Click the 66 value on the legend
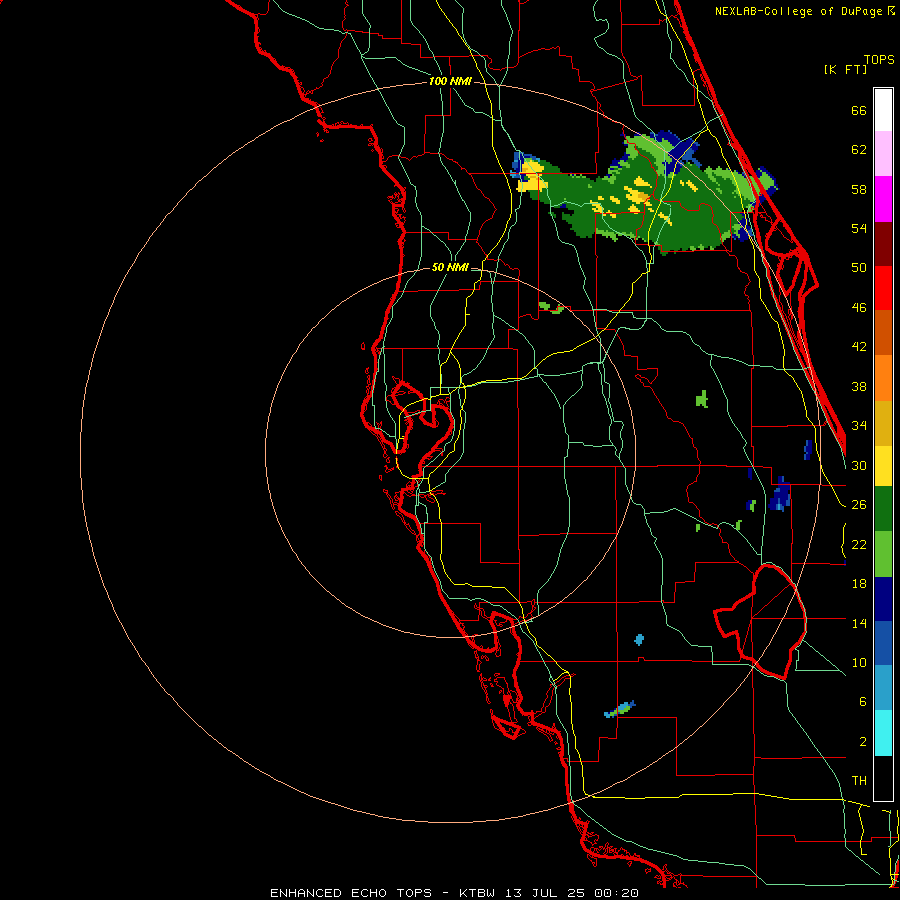900x900 pixels. coord(859,110)
